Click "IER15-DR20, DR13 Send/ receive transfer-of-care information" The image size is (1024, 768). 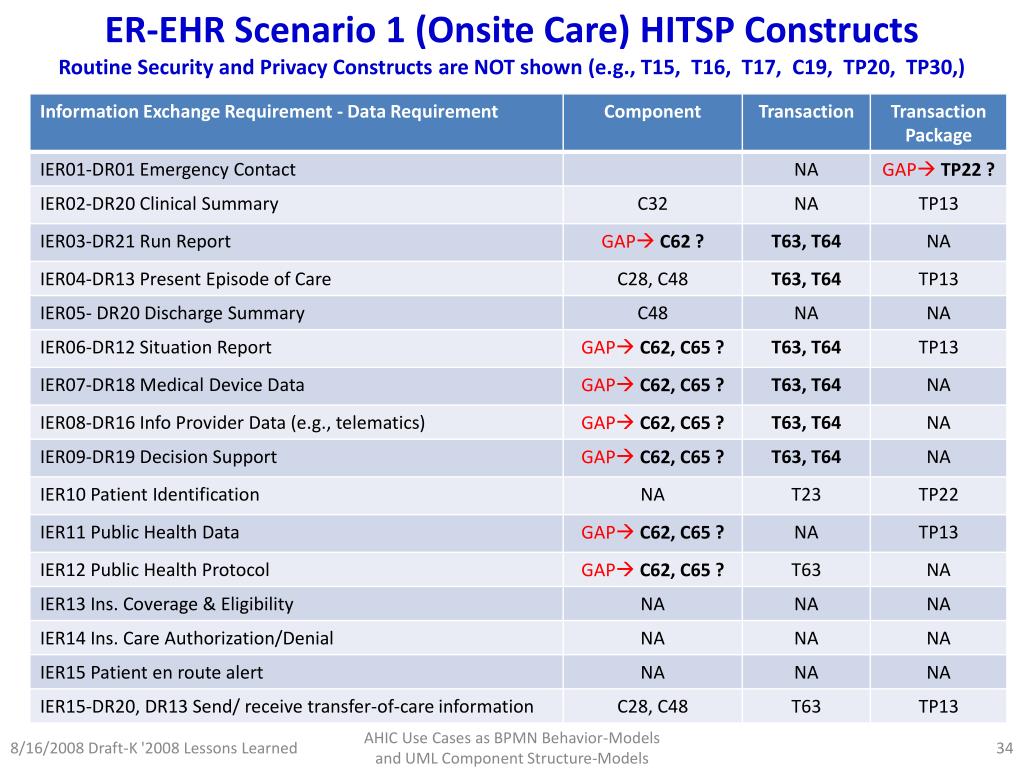(x=287, y=707)
